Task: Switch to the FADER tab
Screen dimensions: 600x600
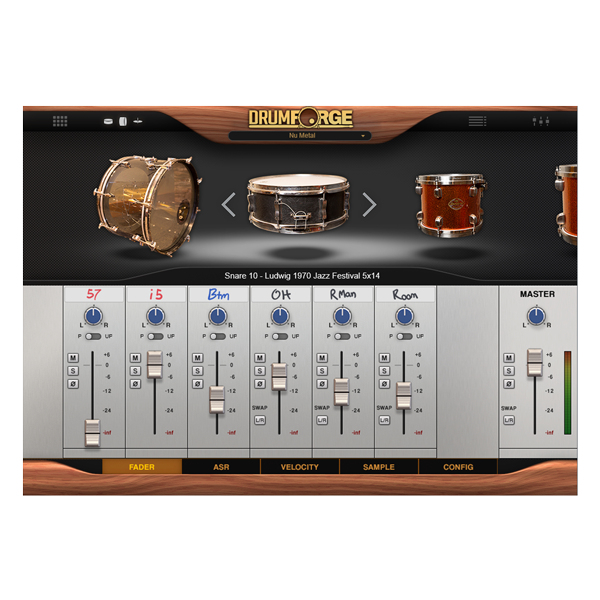Action: (142, 467)
